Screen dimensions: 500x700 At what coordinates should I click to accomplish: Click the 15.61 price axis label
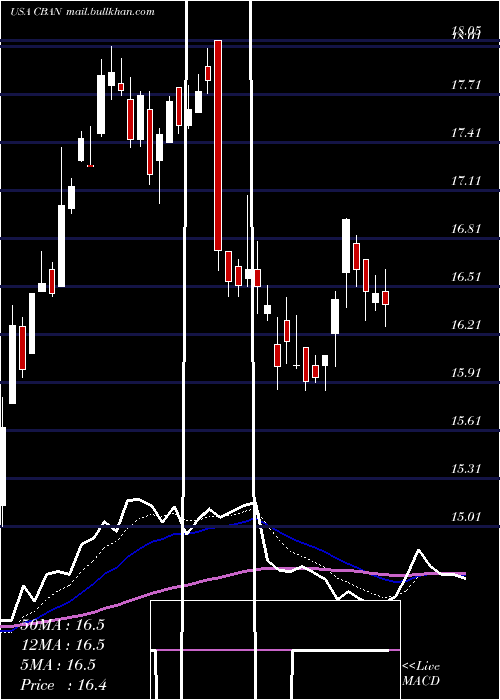point(466,421)
